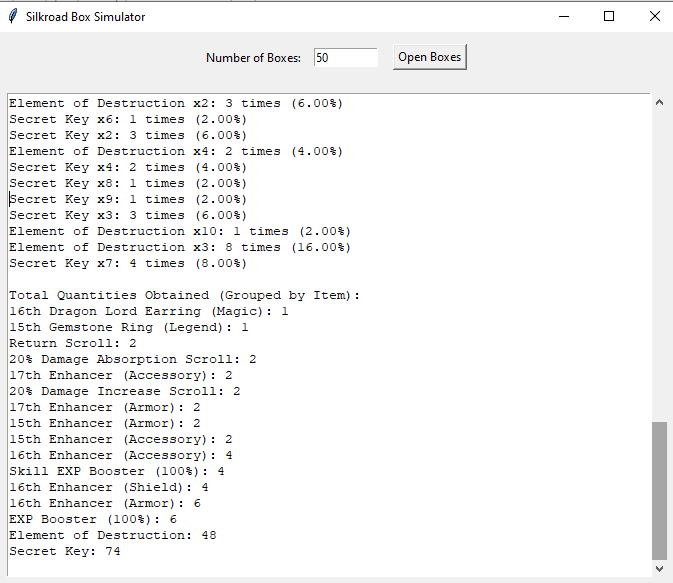The image size is (673, 583).
Task: Click the '16th Dragon Lord Earring (Magic)' line
Action: (x=149, y=311)
